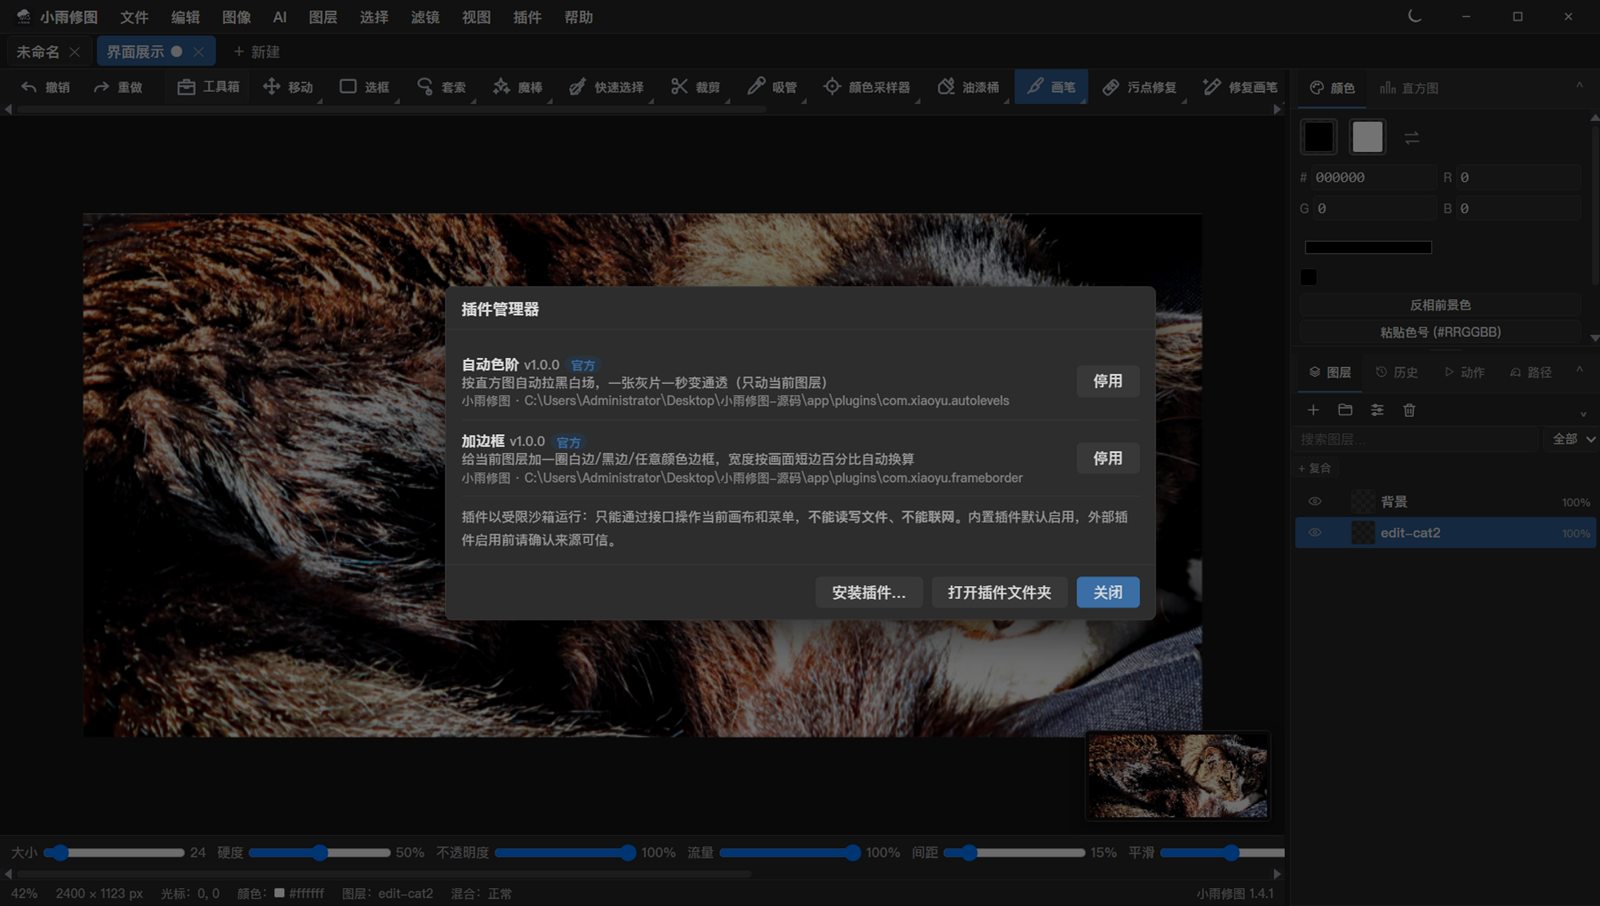Select the 快速选择 quick selection tool
Viewport: 1600px width, 906px height.
pyautogui.click(x=606, y=87)
